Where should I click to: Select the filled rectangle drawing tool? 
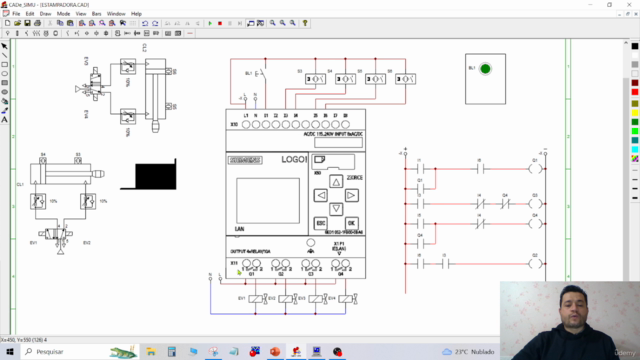(x=4, y=83)
